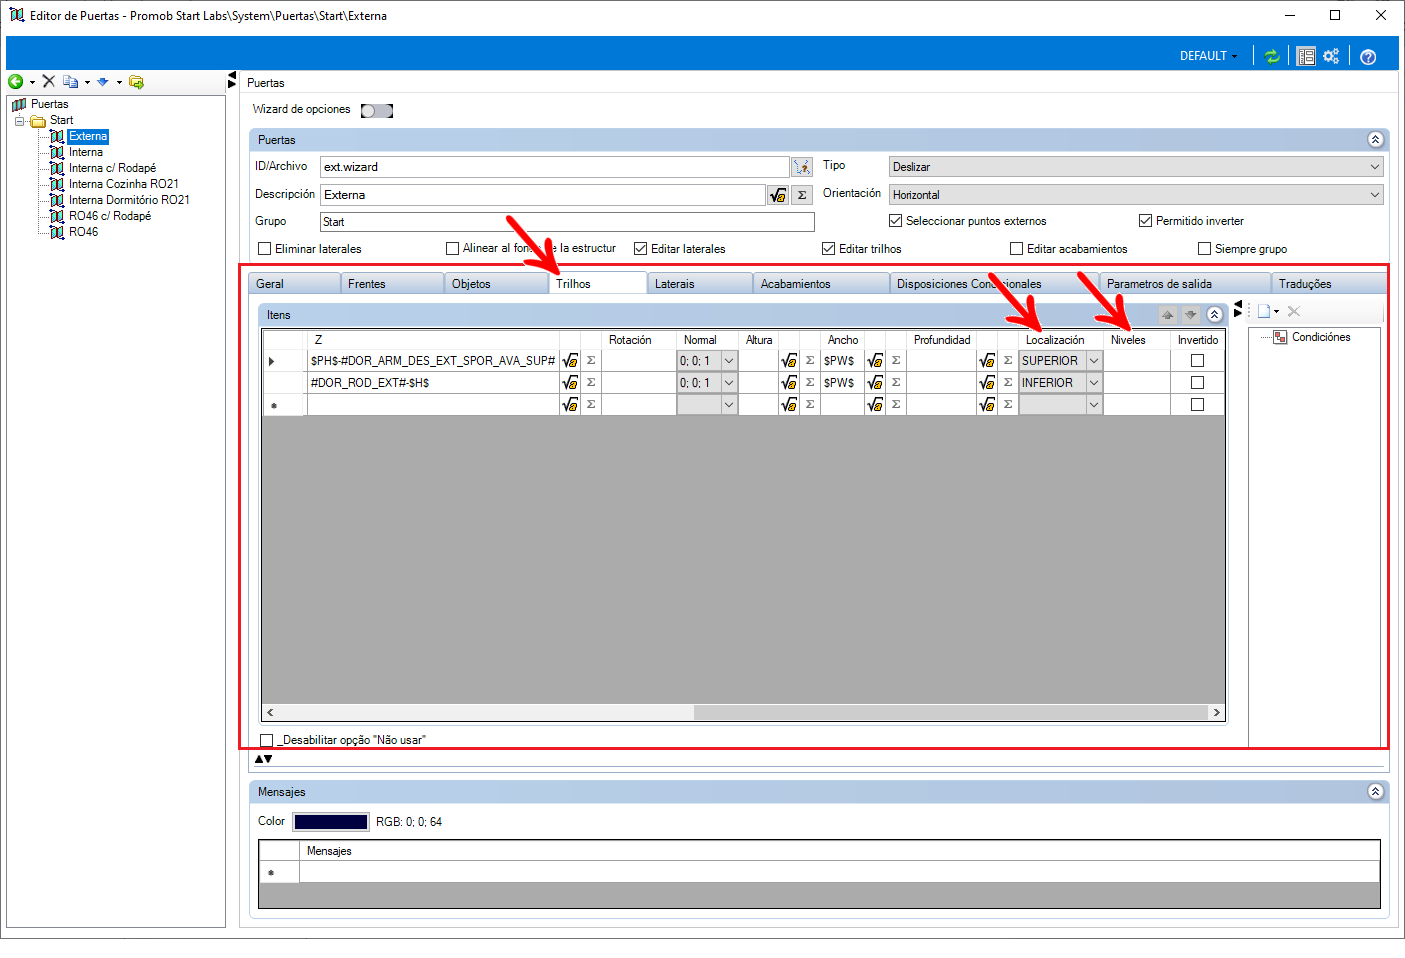1405x958 pixels.
Task: Open settings with the gears icon
Action: click(1331, 56)
